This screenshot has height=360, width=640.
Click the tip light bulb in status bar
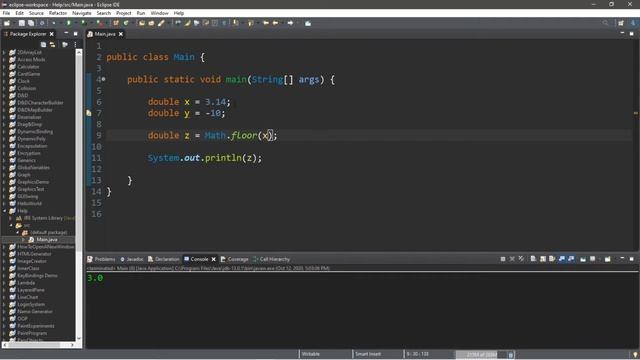tap(635, 354)
